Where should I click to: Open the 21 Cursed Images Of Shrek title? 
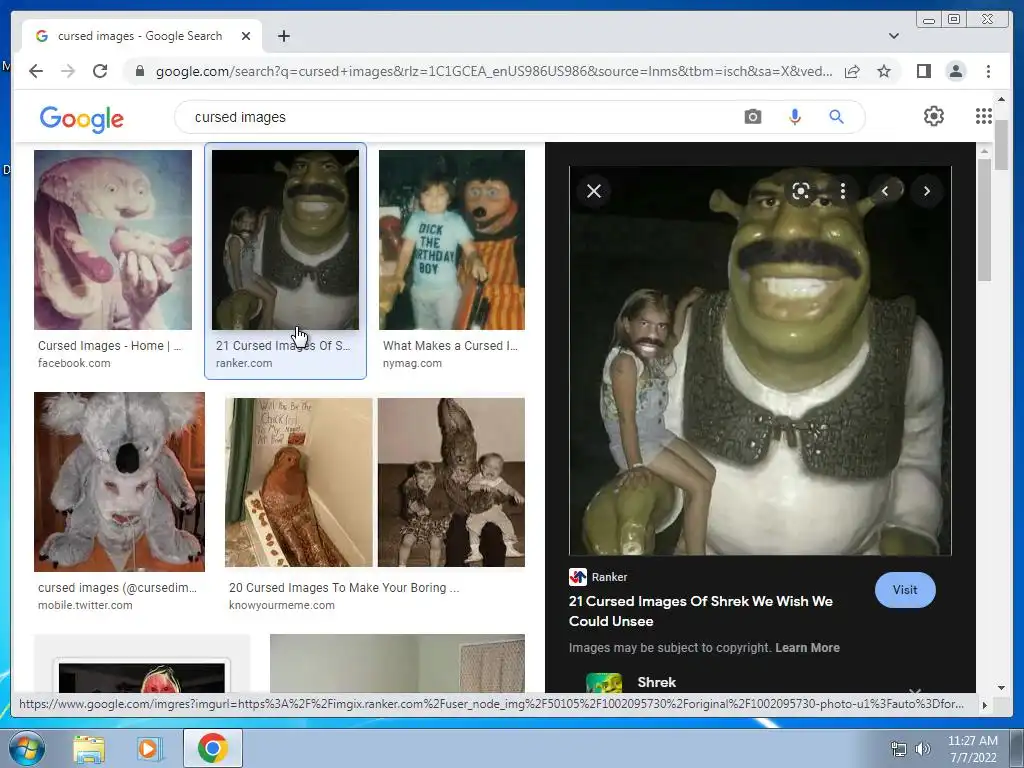[700, 611]
